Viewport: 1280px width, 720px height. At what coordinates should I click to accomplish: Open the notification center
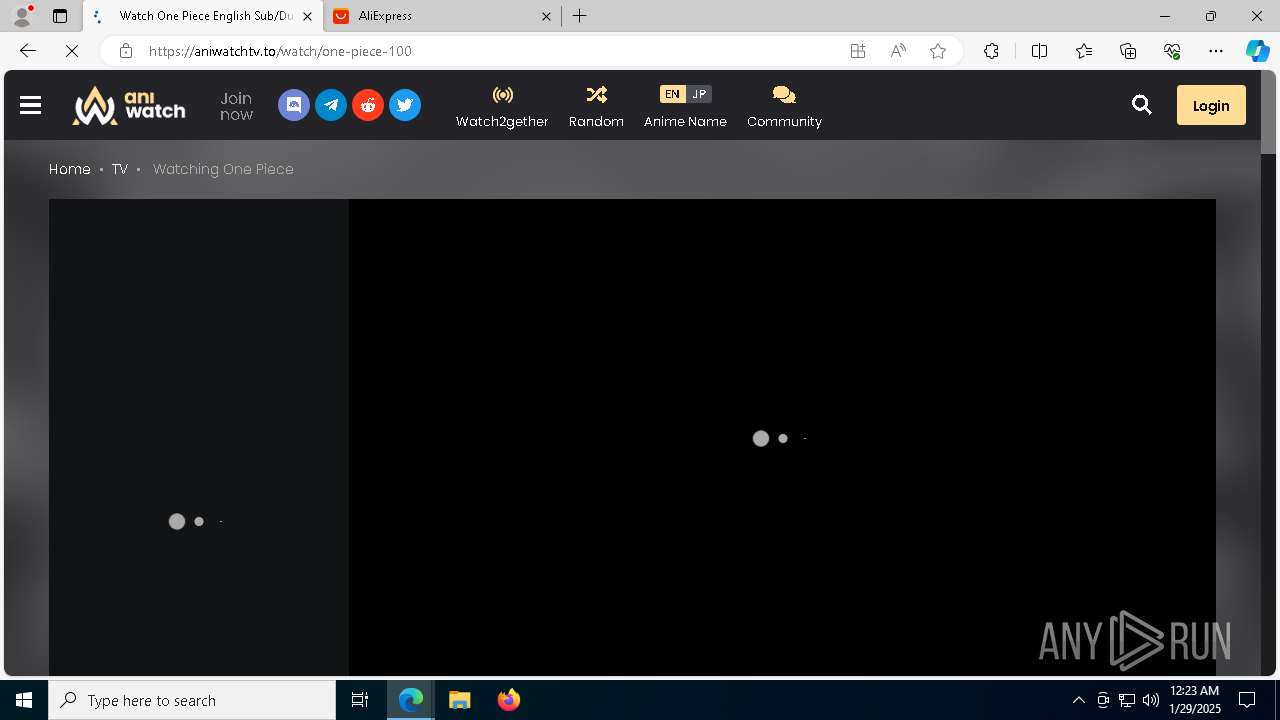[x=1247, y=700]
